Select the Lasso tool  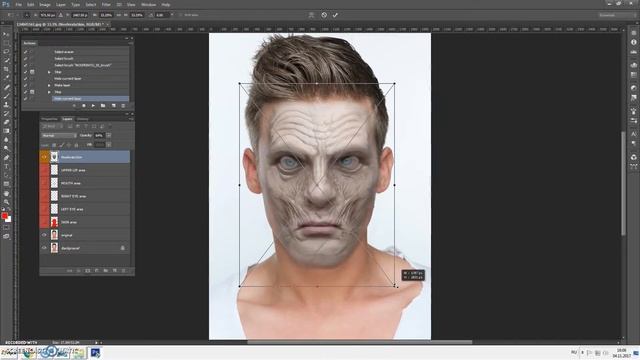click(6, 52)
